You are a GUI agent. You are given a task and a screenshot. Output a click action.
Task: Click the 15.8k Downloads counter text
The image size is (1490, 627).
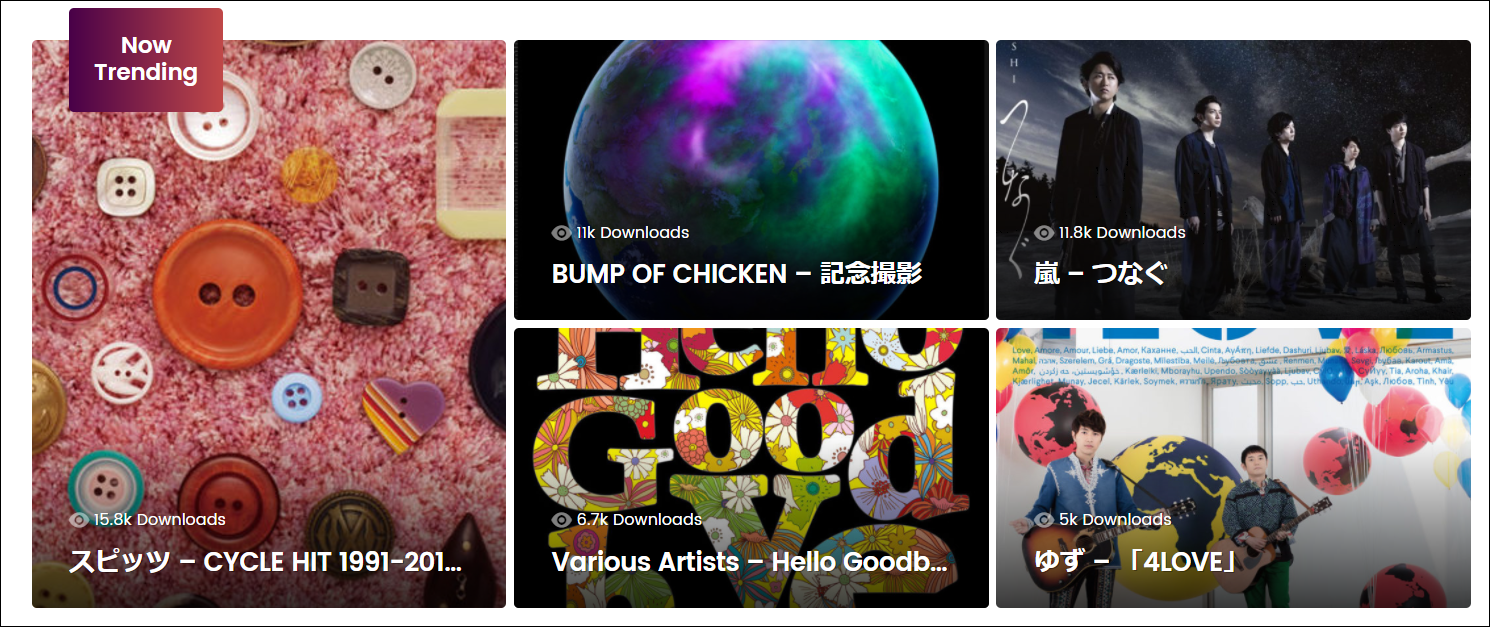[x=159, y=520]
